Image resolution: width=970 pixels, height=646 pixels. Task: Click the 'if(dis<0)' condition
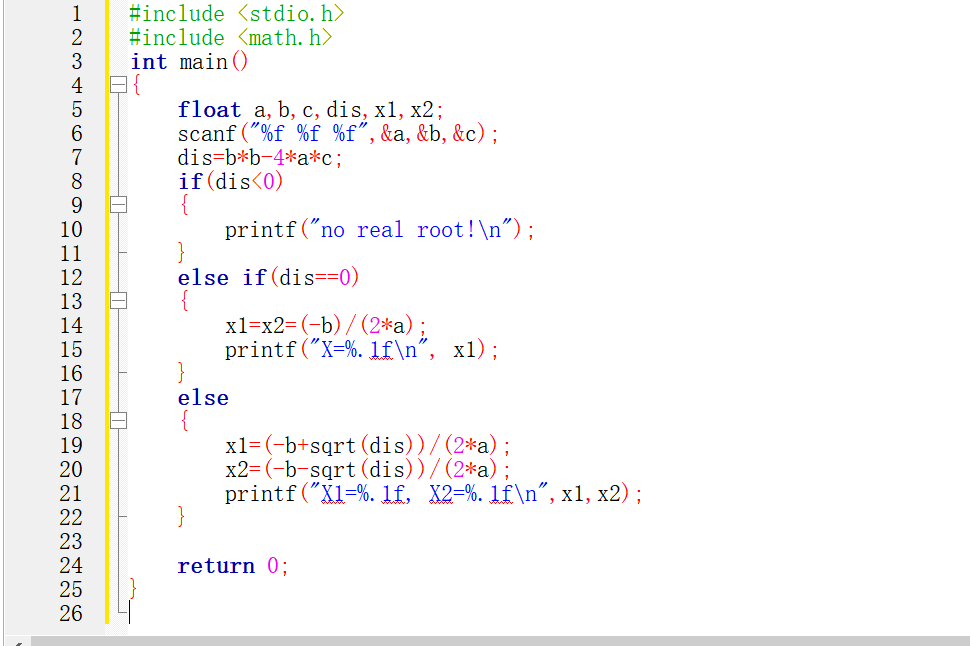[x=230, y=181]
